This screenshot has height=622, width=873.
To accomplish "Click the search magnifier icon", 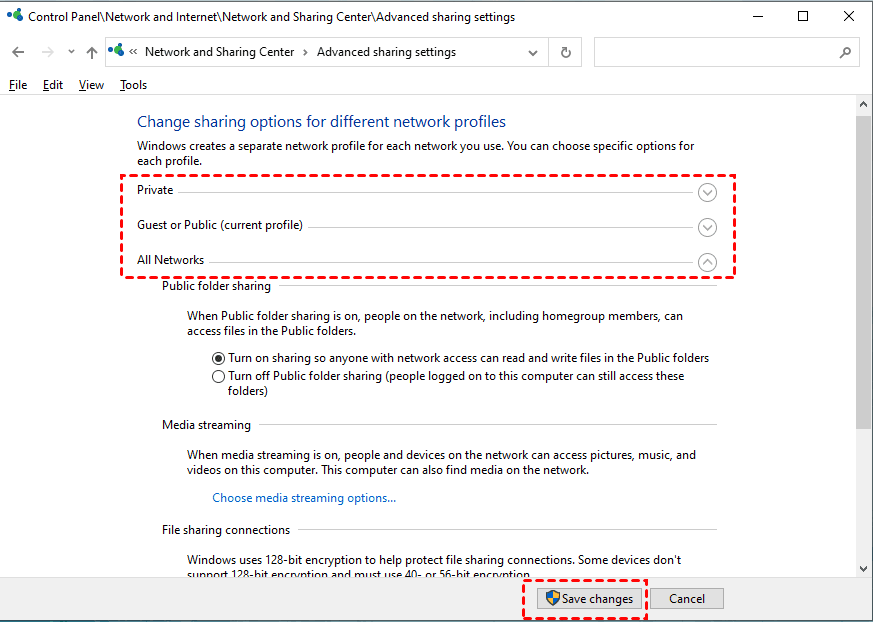I will point(845,52).
